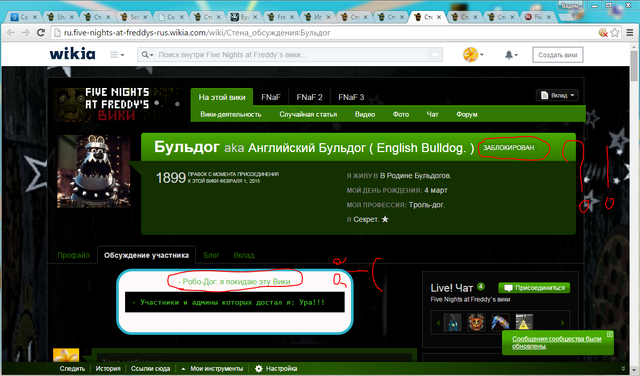
Task: Open the Фото menu item
Action: (x=401, y=114)
